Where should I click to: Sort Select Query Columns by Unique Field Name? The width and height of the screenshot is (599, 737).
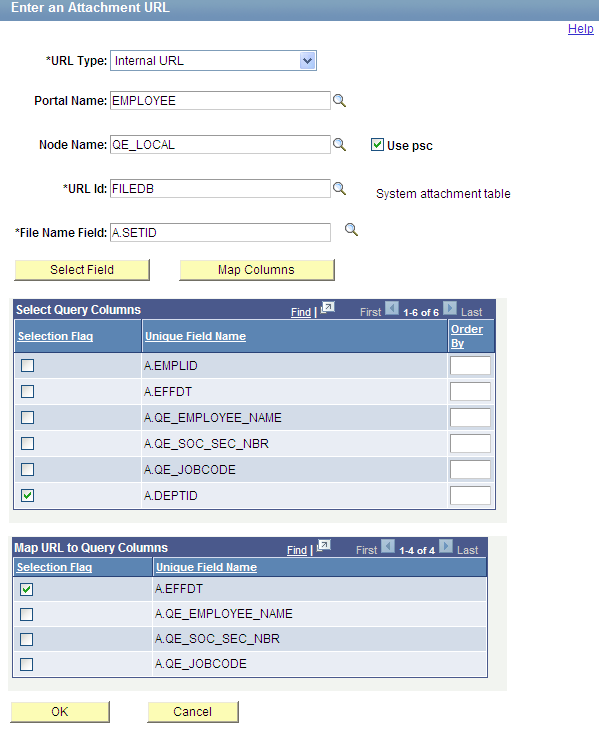click(x=196, y=336)
